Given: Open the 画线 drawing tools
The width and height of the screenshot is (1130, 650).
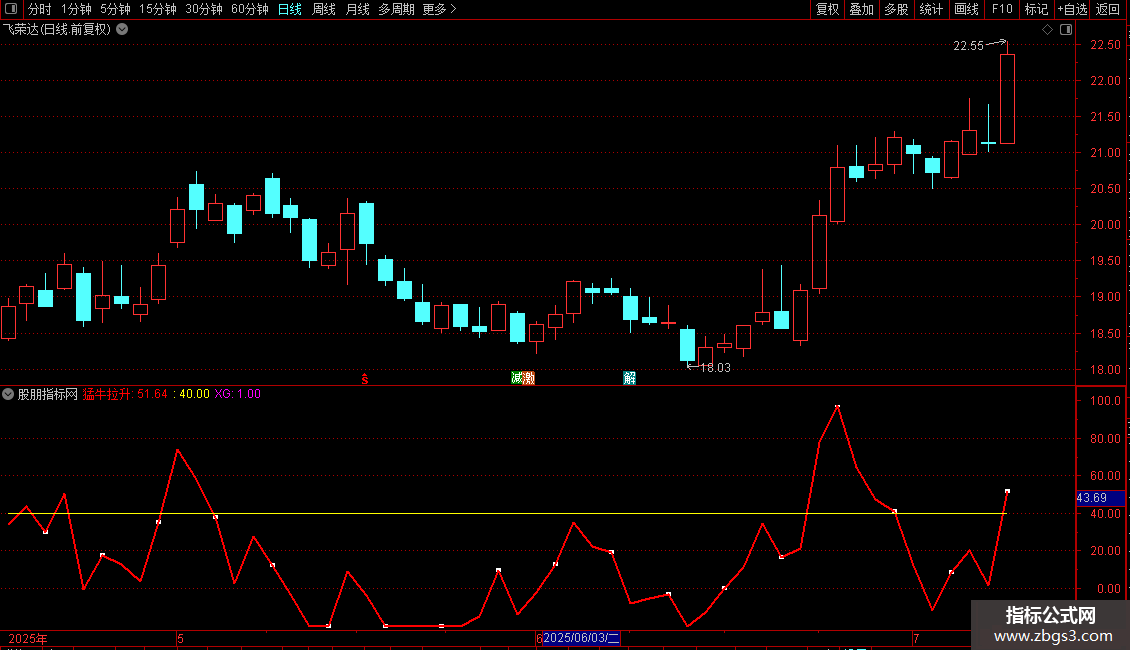Looking at the screenshot, I should click(966, 9).
